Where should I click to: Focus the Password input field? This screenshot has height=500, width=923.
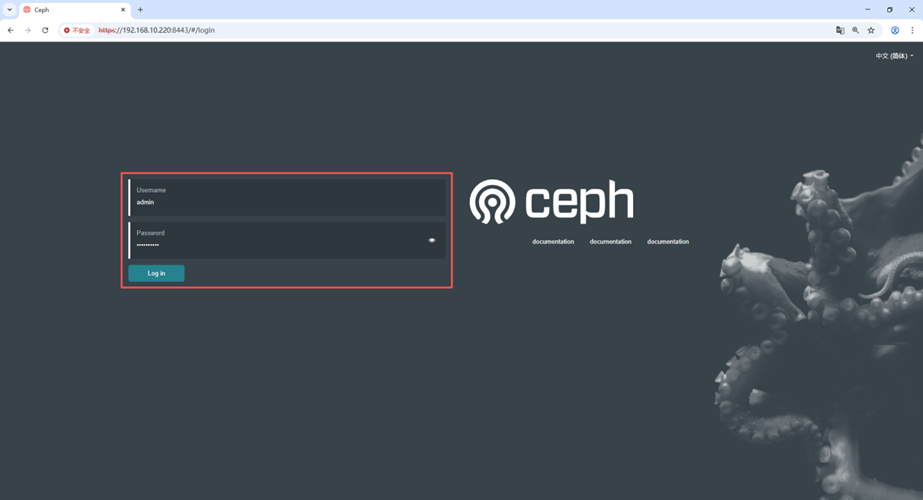(x=287, y=240)
